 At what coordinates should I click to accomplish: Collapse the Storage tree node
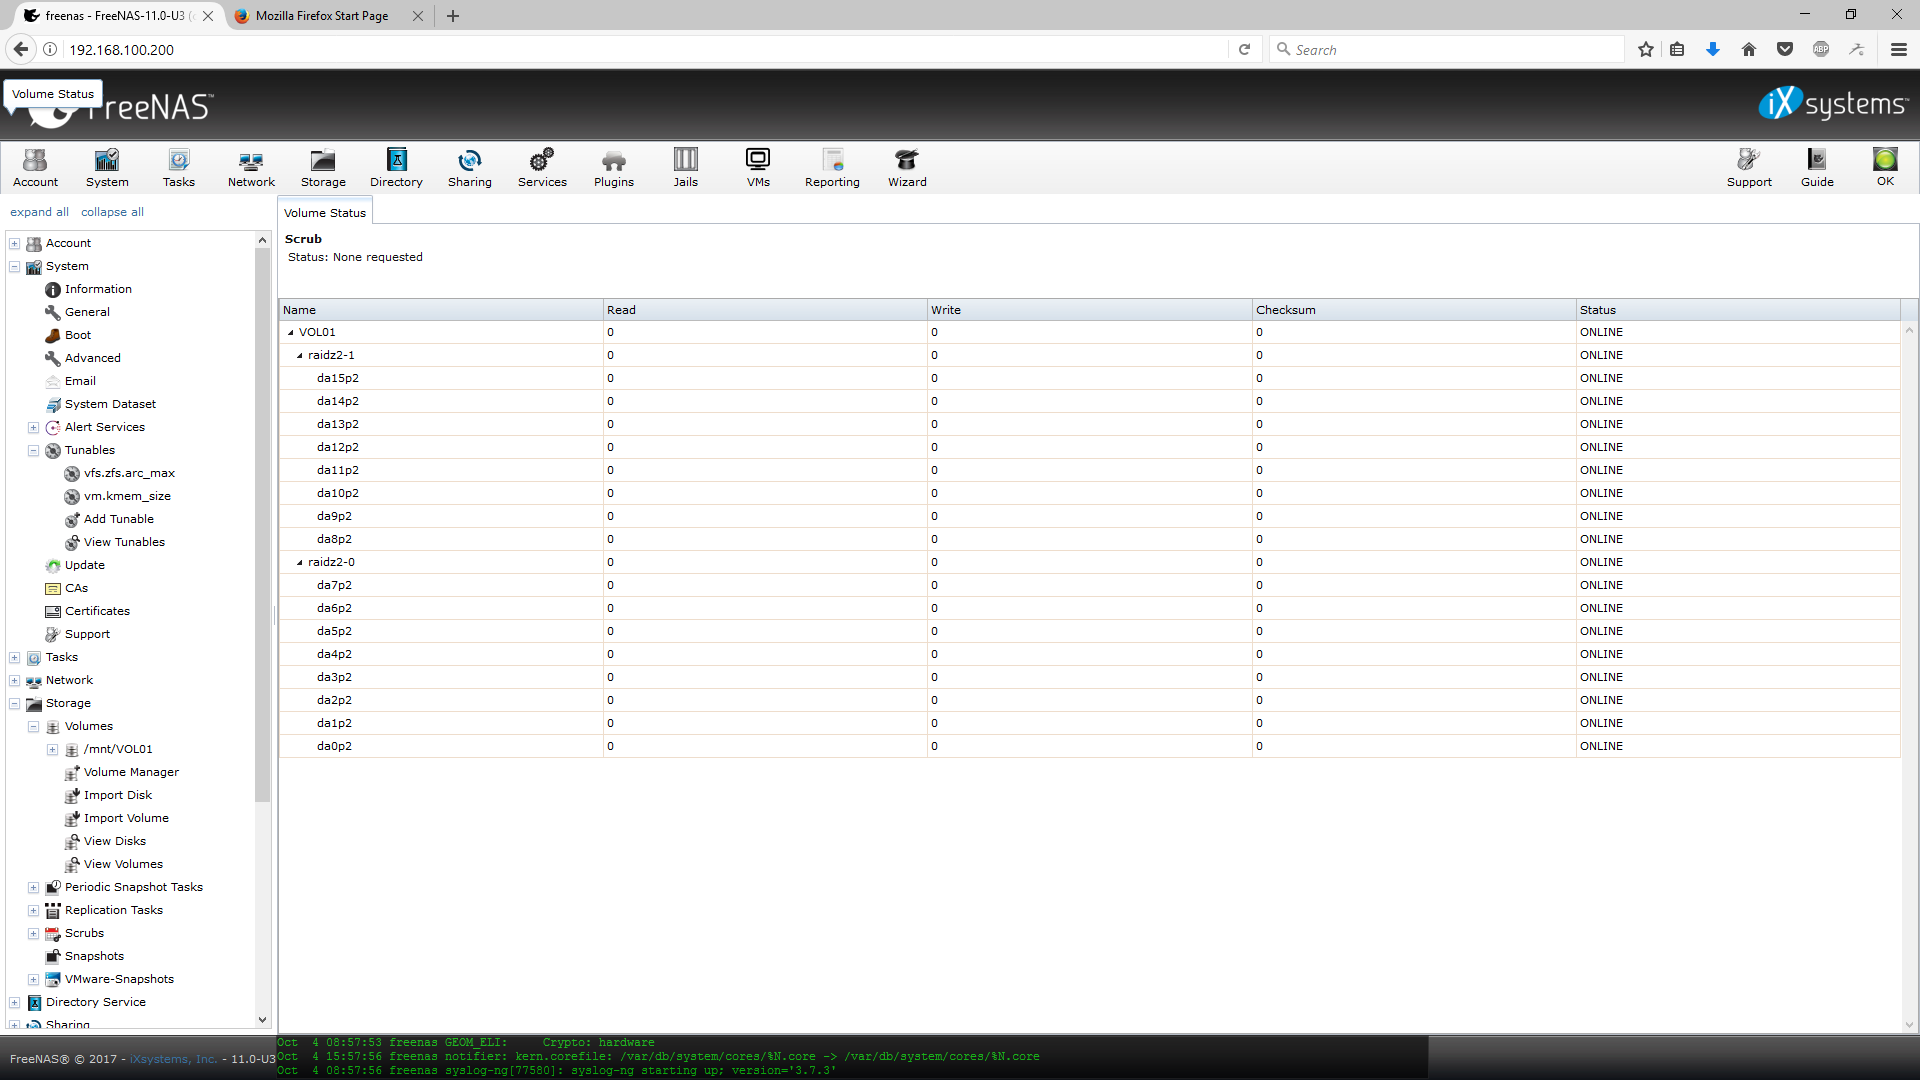pos(15,704)
